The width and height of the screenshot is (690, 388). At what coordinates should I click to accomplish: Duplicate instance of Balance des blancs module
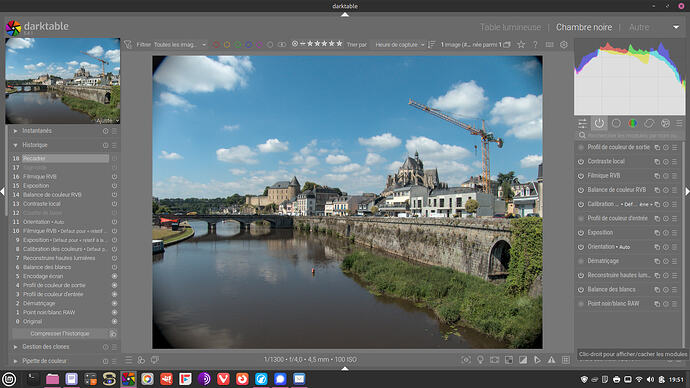click(657, 290)
